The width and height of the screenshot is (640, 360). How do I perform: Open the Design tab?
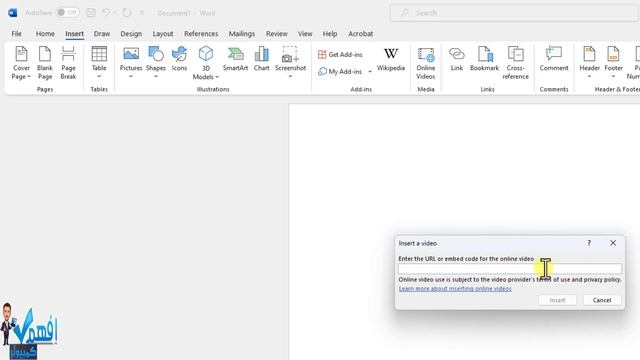click(x=131, y=34)
